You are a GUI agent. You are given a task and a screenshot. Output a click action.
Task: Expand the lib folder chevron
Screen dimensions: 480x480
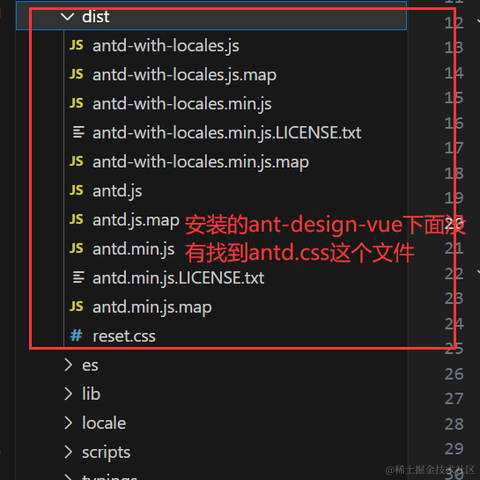[68, 394]
